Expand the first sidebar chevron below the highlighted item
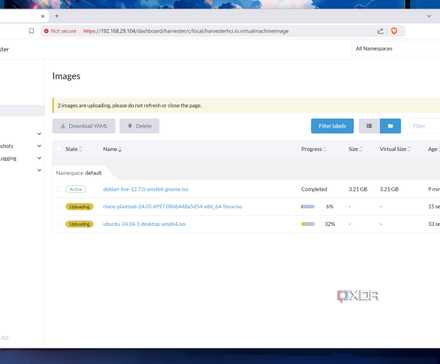The image size is (440, 364). pyautogui.click(x=39, y=134)
